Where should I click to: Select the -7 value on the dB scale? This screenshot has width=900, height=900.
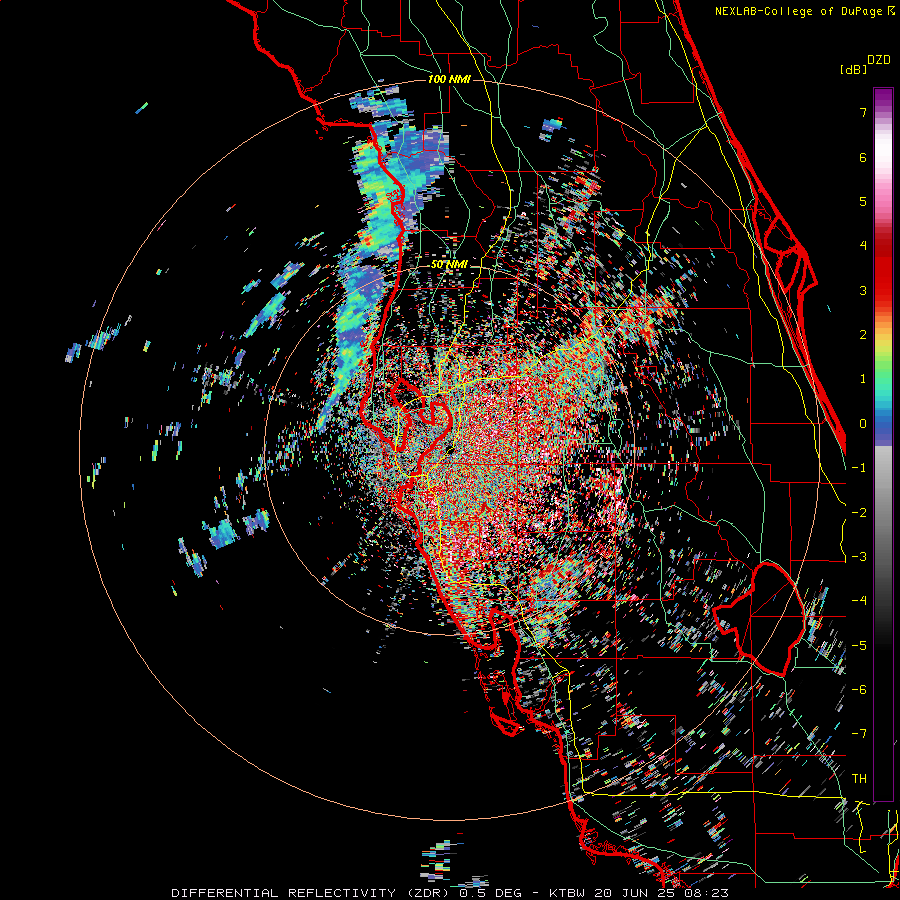859,734
